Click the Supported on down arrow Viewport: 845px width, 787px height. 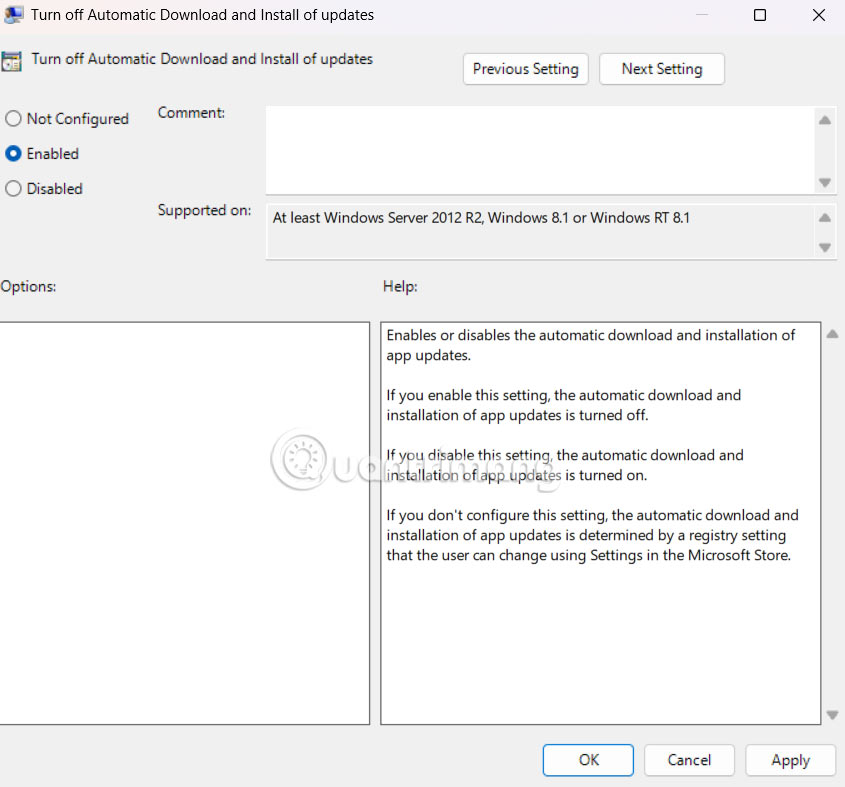click(x=825, y=245)
